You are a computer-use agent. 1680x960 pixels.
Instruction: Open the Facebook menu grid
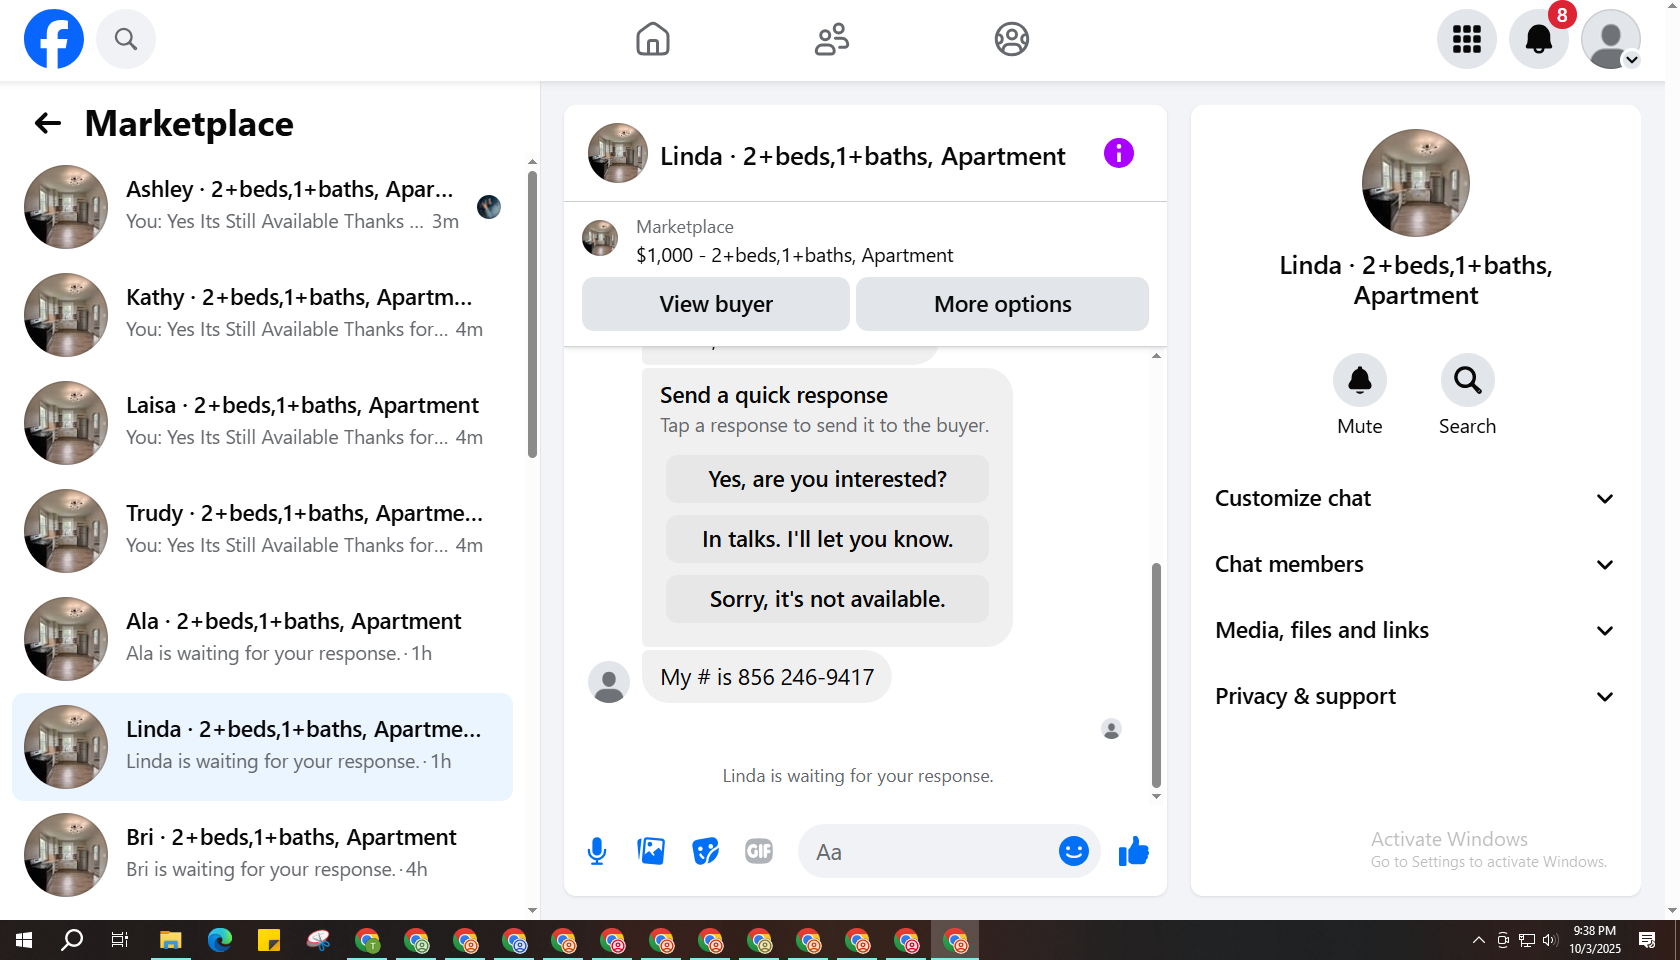tap(1467, 39)
